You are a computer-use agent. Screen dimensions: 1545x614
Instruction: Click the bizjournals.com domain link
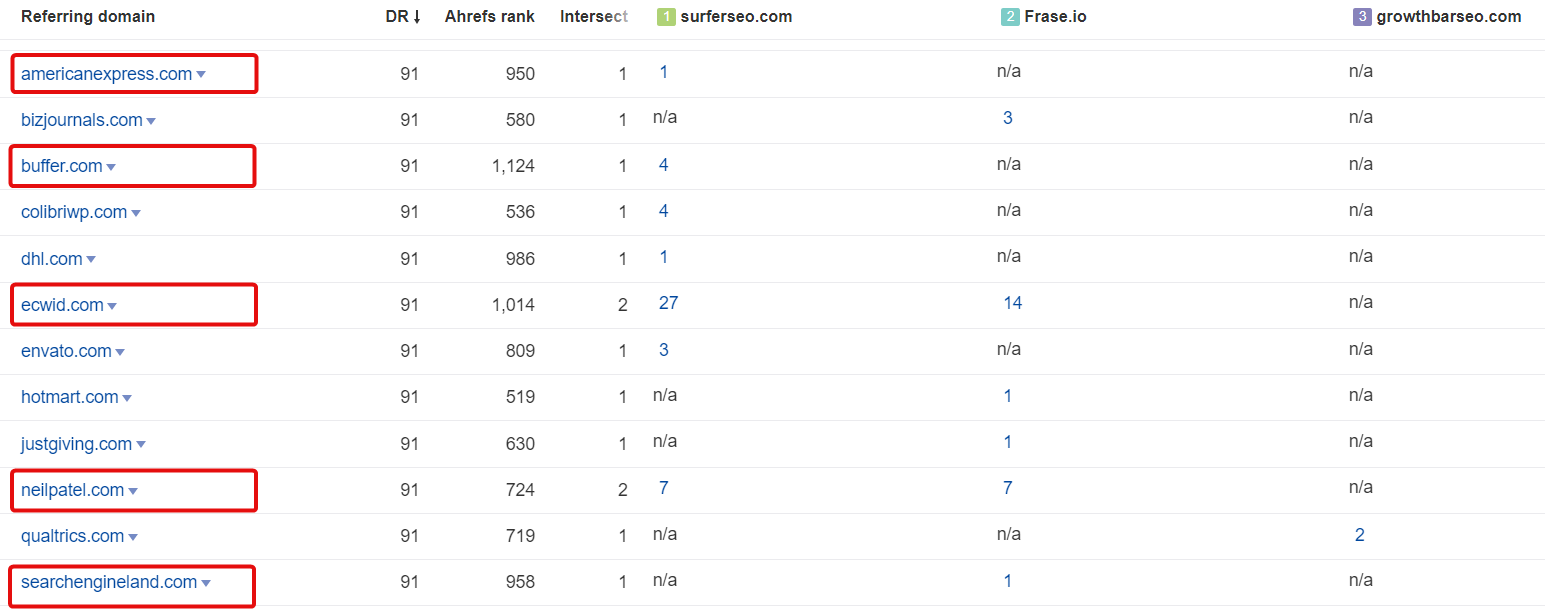[82, 120]
